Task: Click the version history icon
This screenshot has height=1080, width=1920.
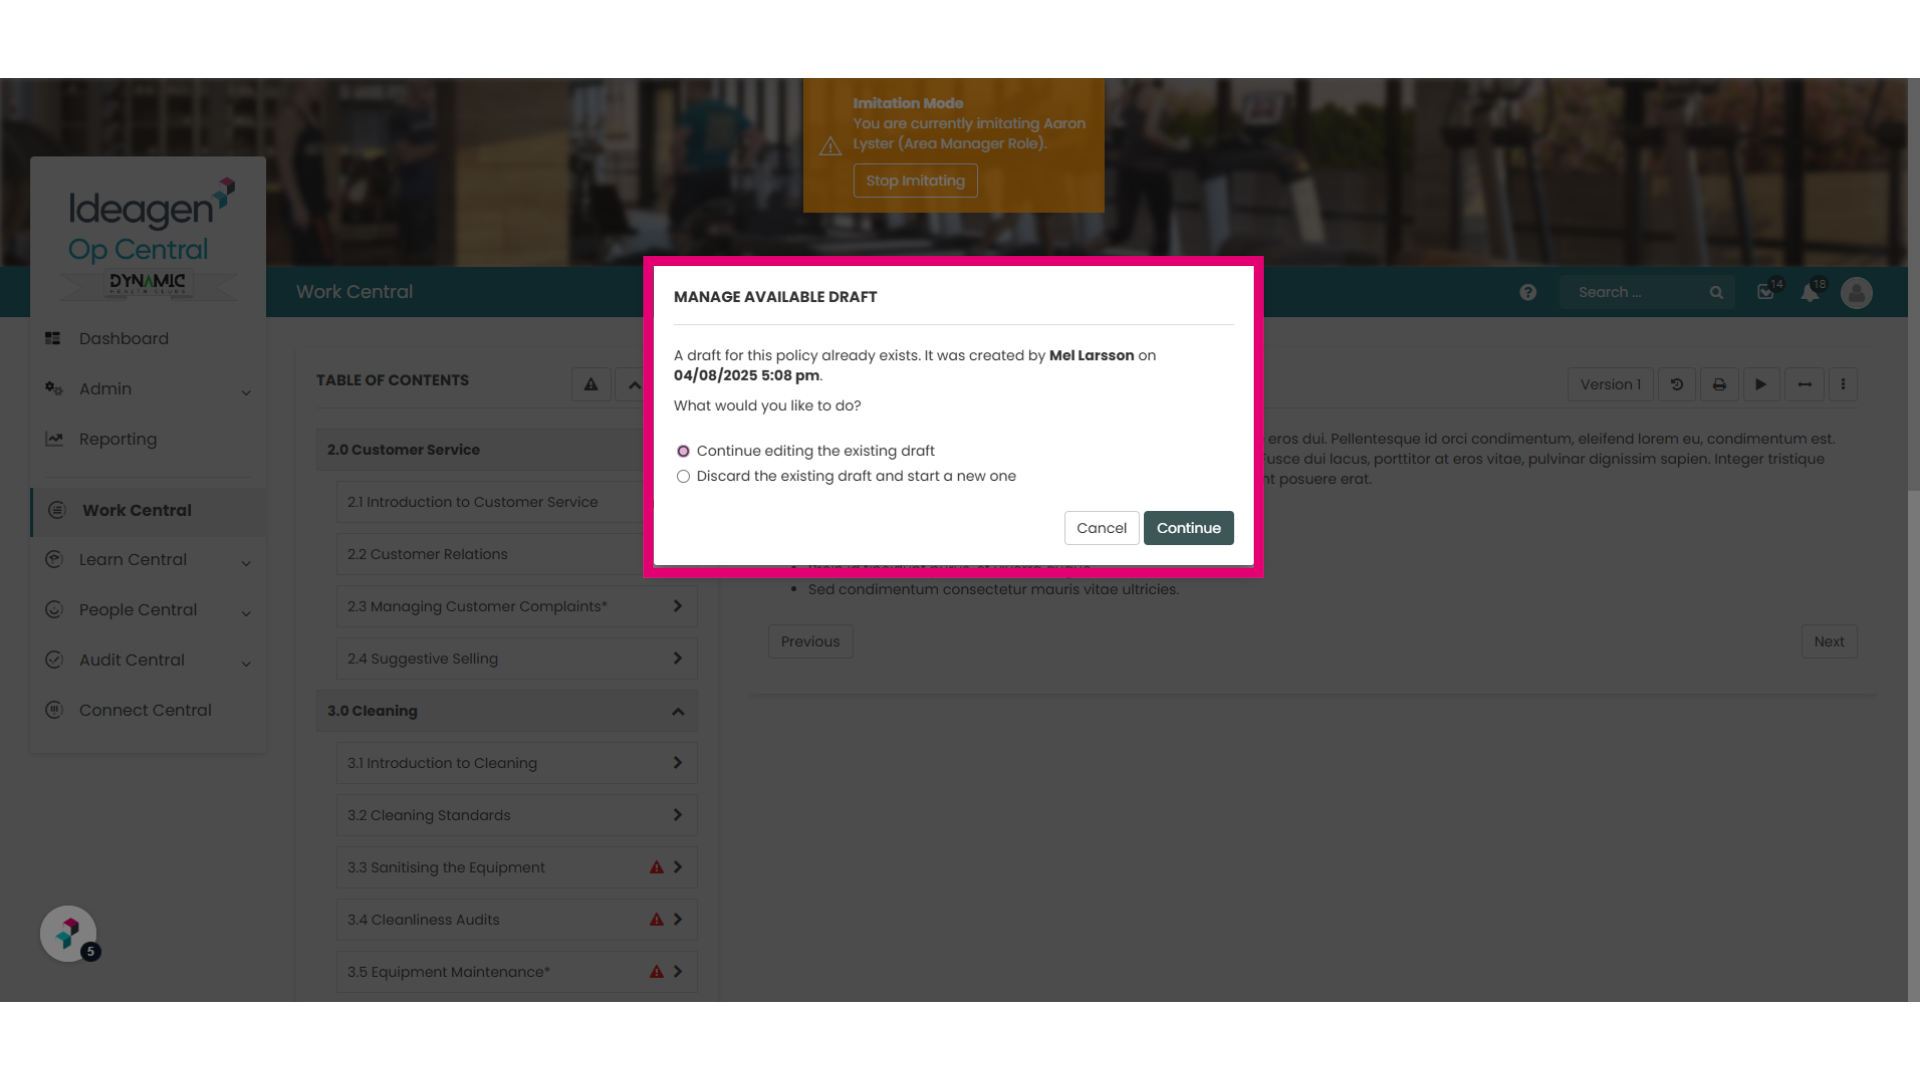Action: point(1677,385)
